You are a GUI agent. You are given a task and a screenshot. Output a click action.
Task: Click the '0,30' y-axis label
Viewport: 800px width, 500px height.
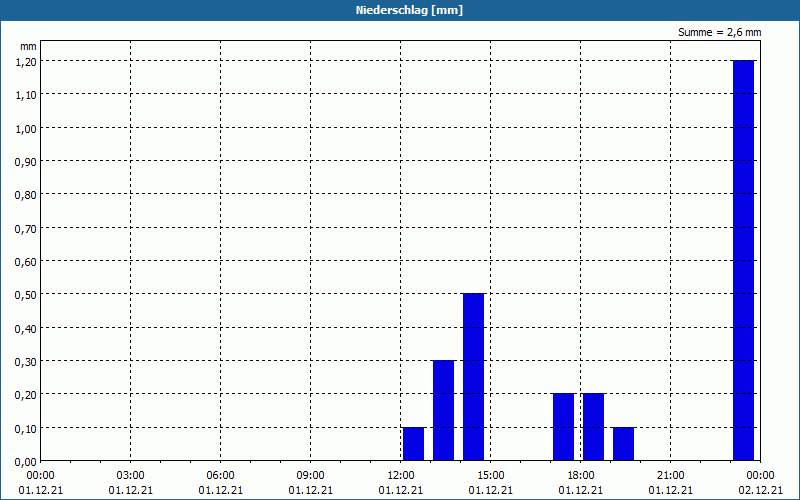[26, 362]
